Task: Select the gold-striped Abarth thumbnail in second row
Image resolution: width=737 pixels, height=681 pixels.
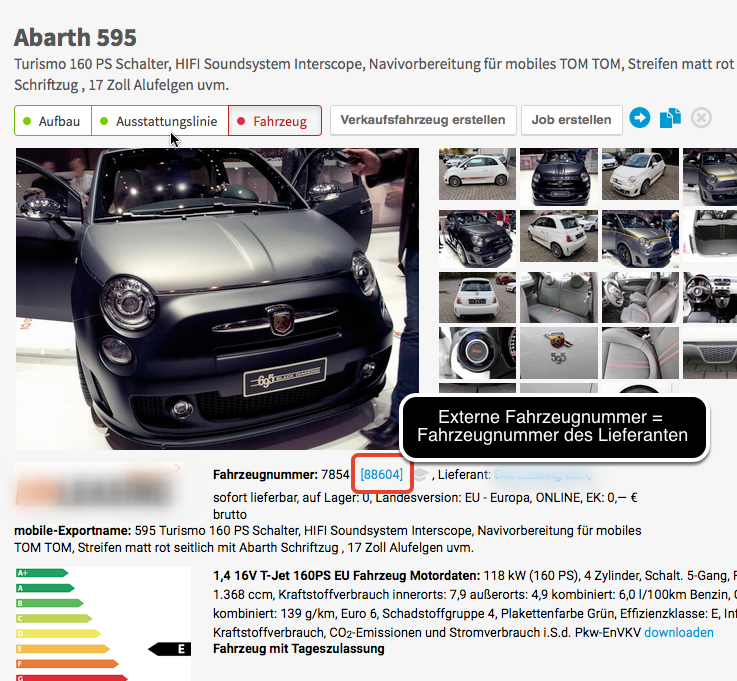Action: [x=639, y=236]
